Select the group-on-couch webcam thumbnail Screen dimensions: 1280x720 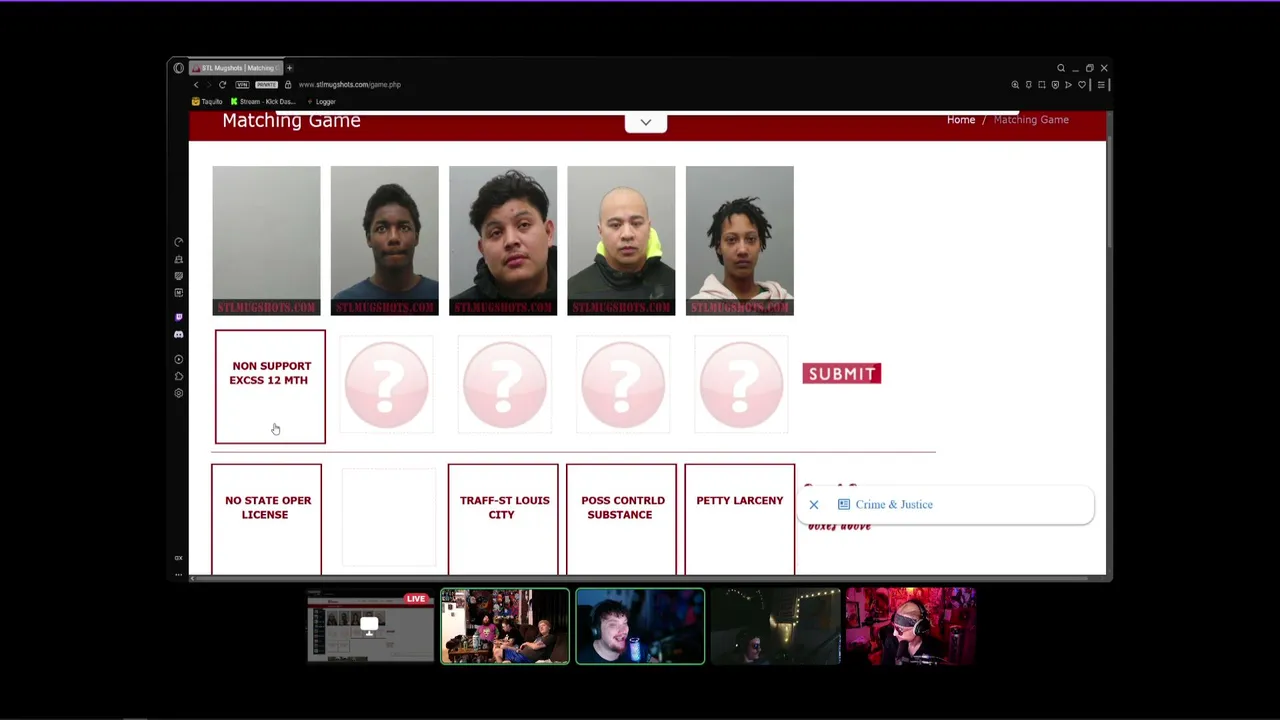[505, 626]
